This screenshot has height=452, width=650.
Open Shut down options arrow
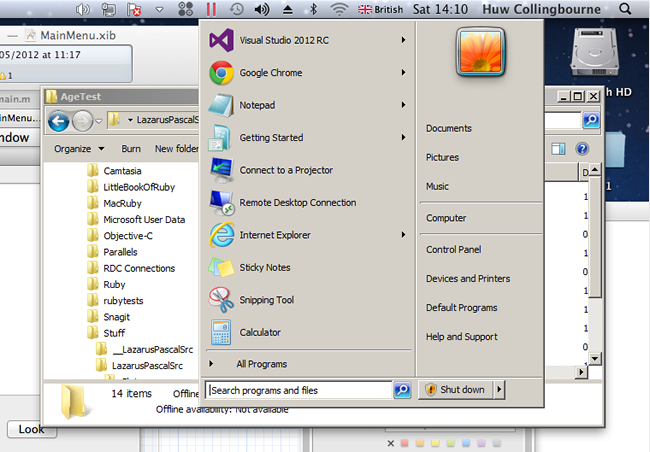499,390
